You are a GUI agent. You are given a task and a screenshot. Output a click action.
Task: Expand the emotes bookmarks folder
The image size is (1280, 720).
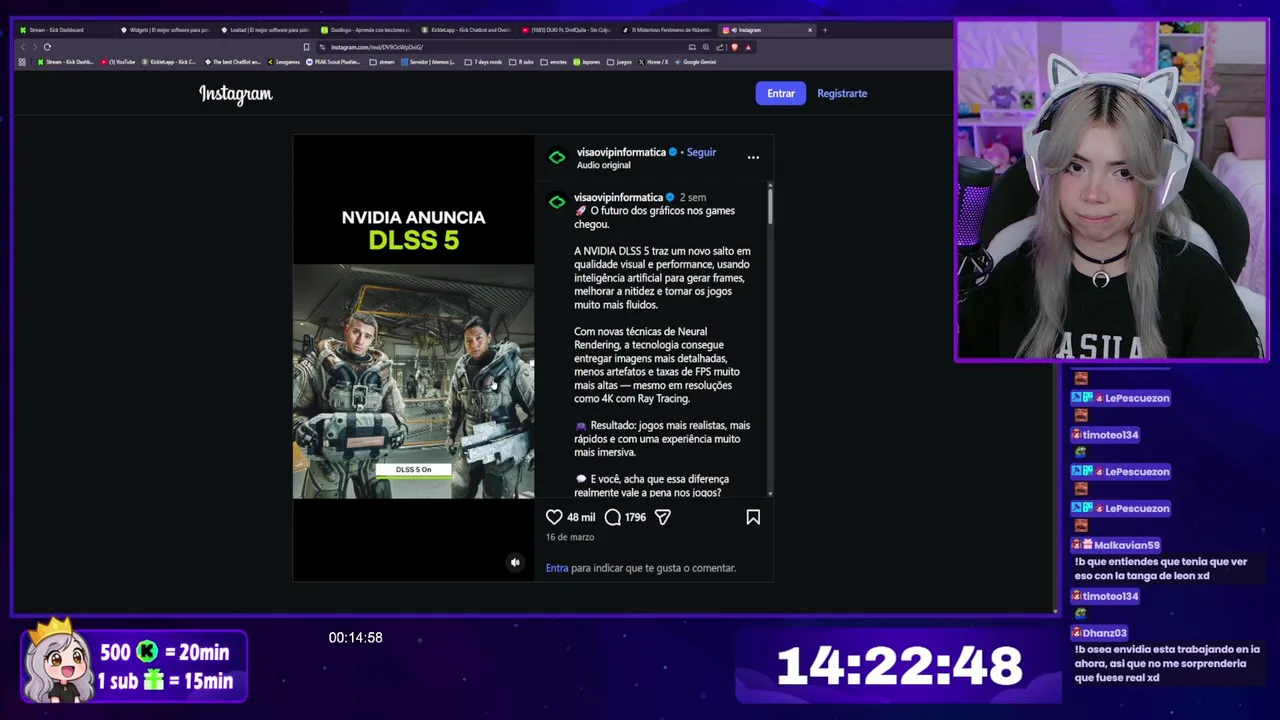[x=553, y=62]
